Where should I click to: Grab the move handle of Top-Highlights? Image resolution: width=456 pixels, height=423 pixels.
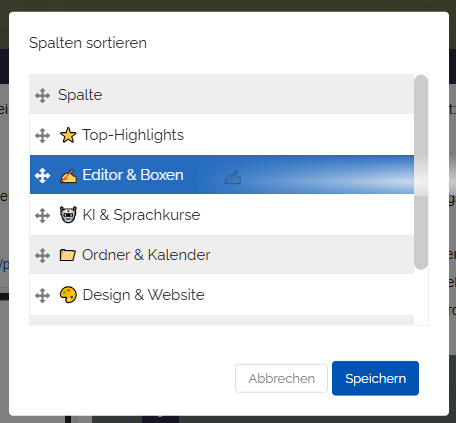tap(43, 136)
